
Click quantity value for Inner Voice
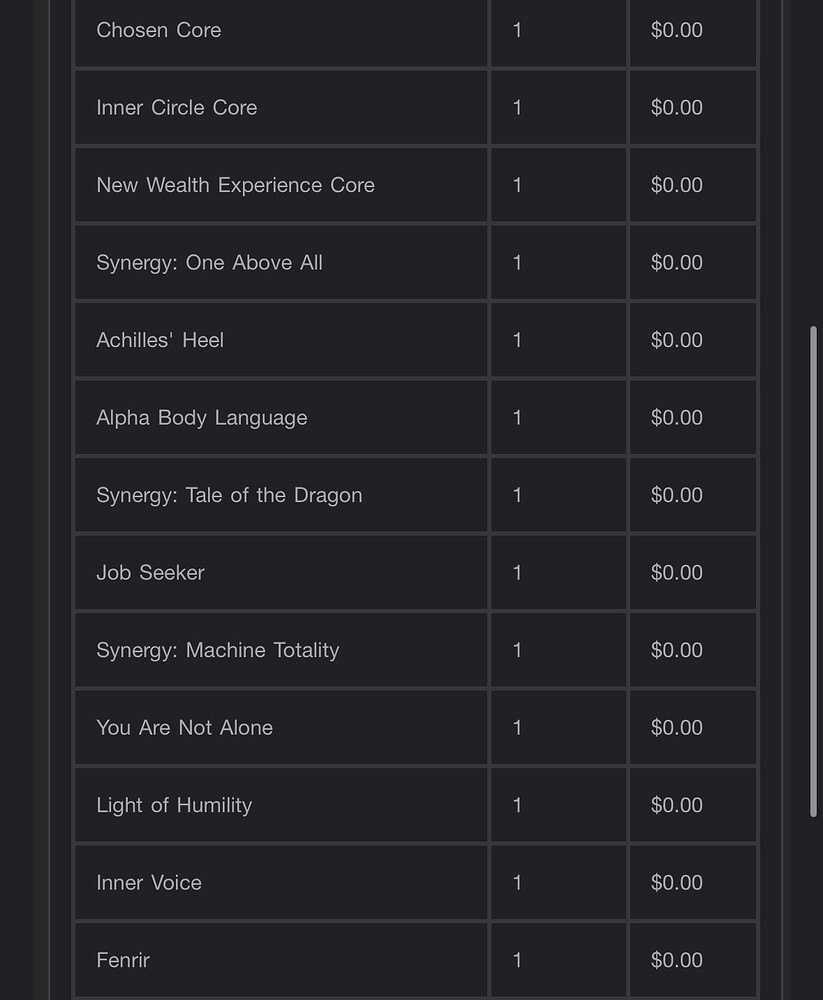[517, 883]
